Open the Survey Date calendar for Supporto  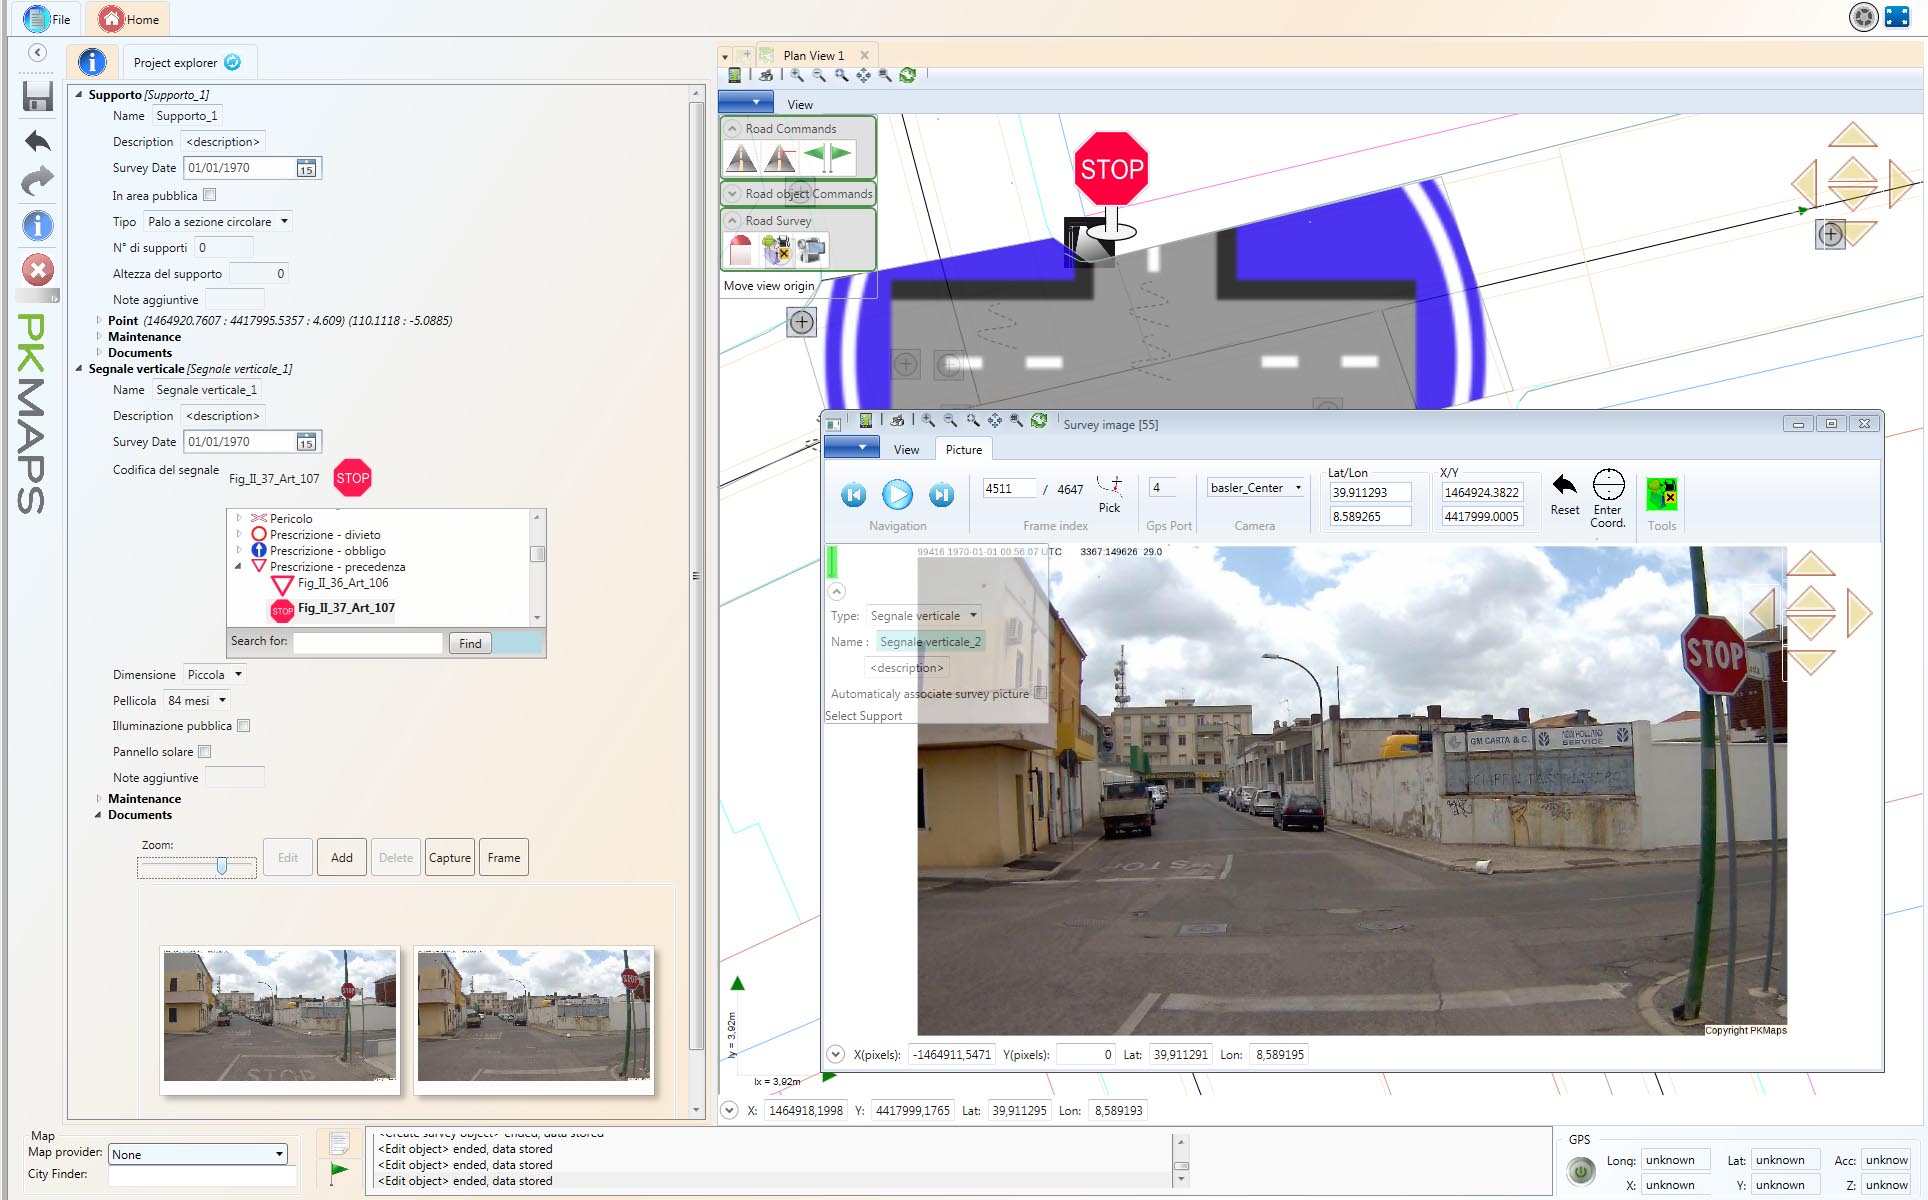(x=306, y=168)
